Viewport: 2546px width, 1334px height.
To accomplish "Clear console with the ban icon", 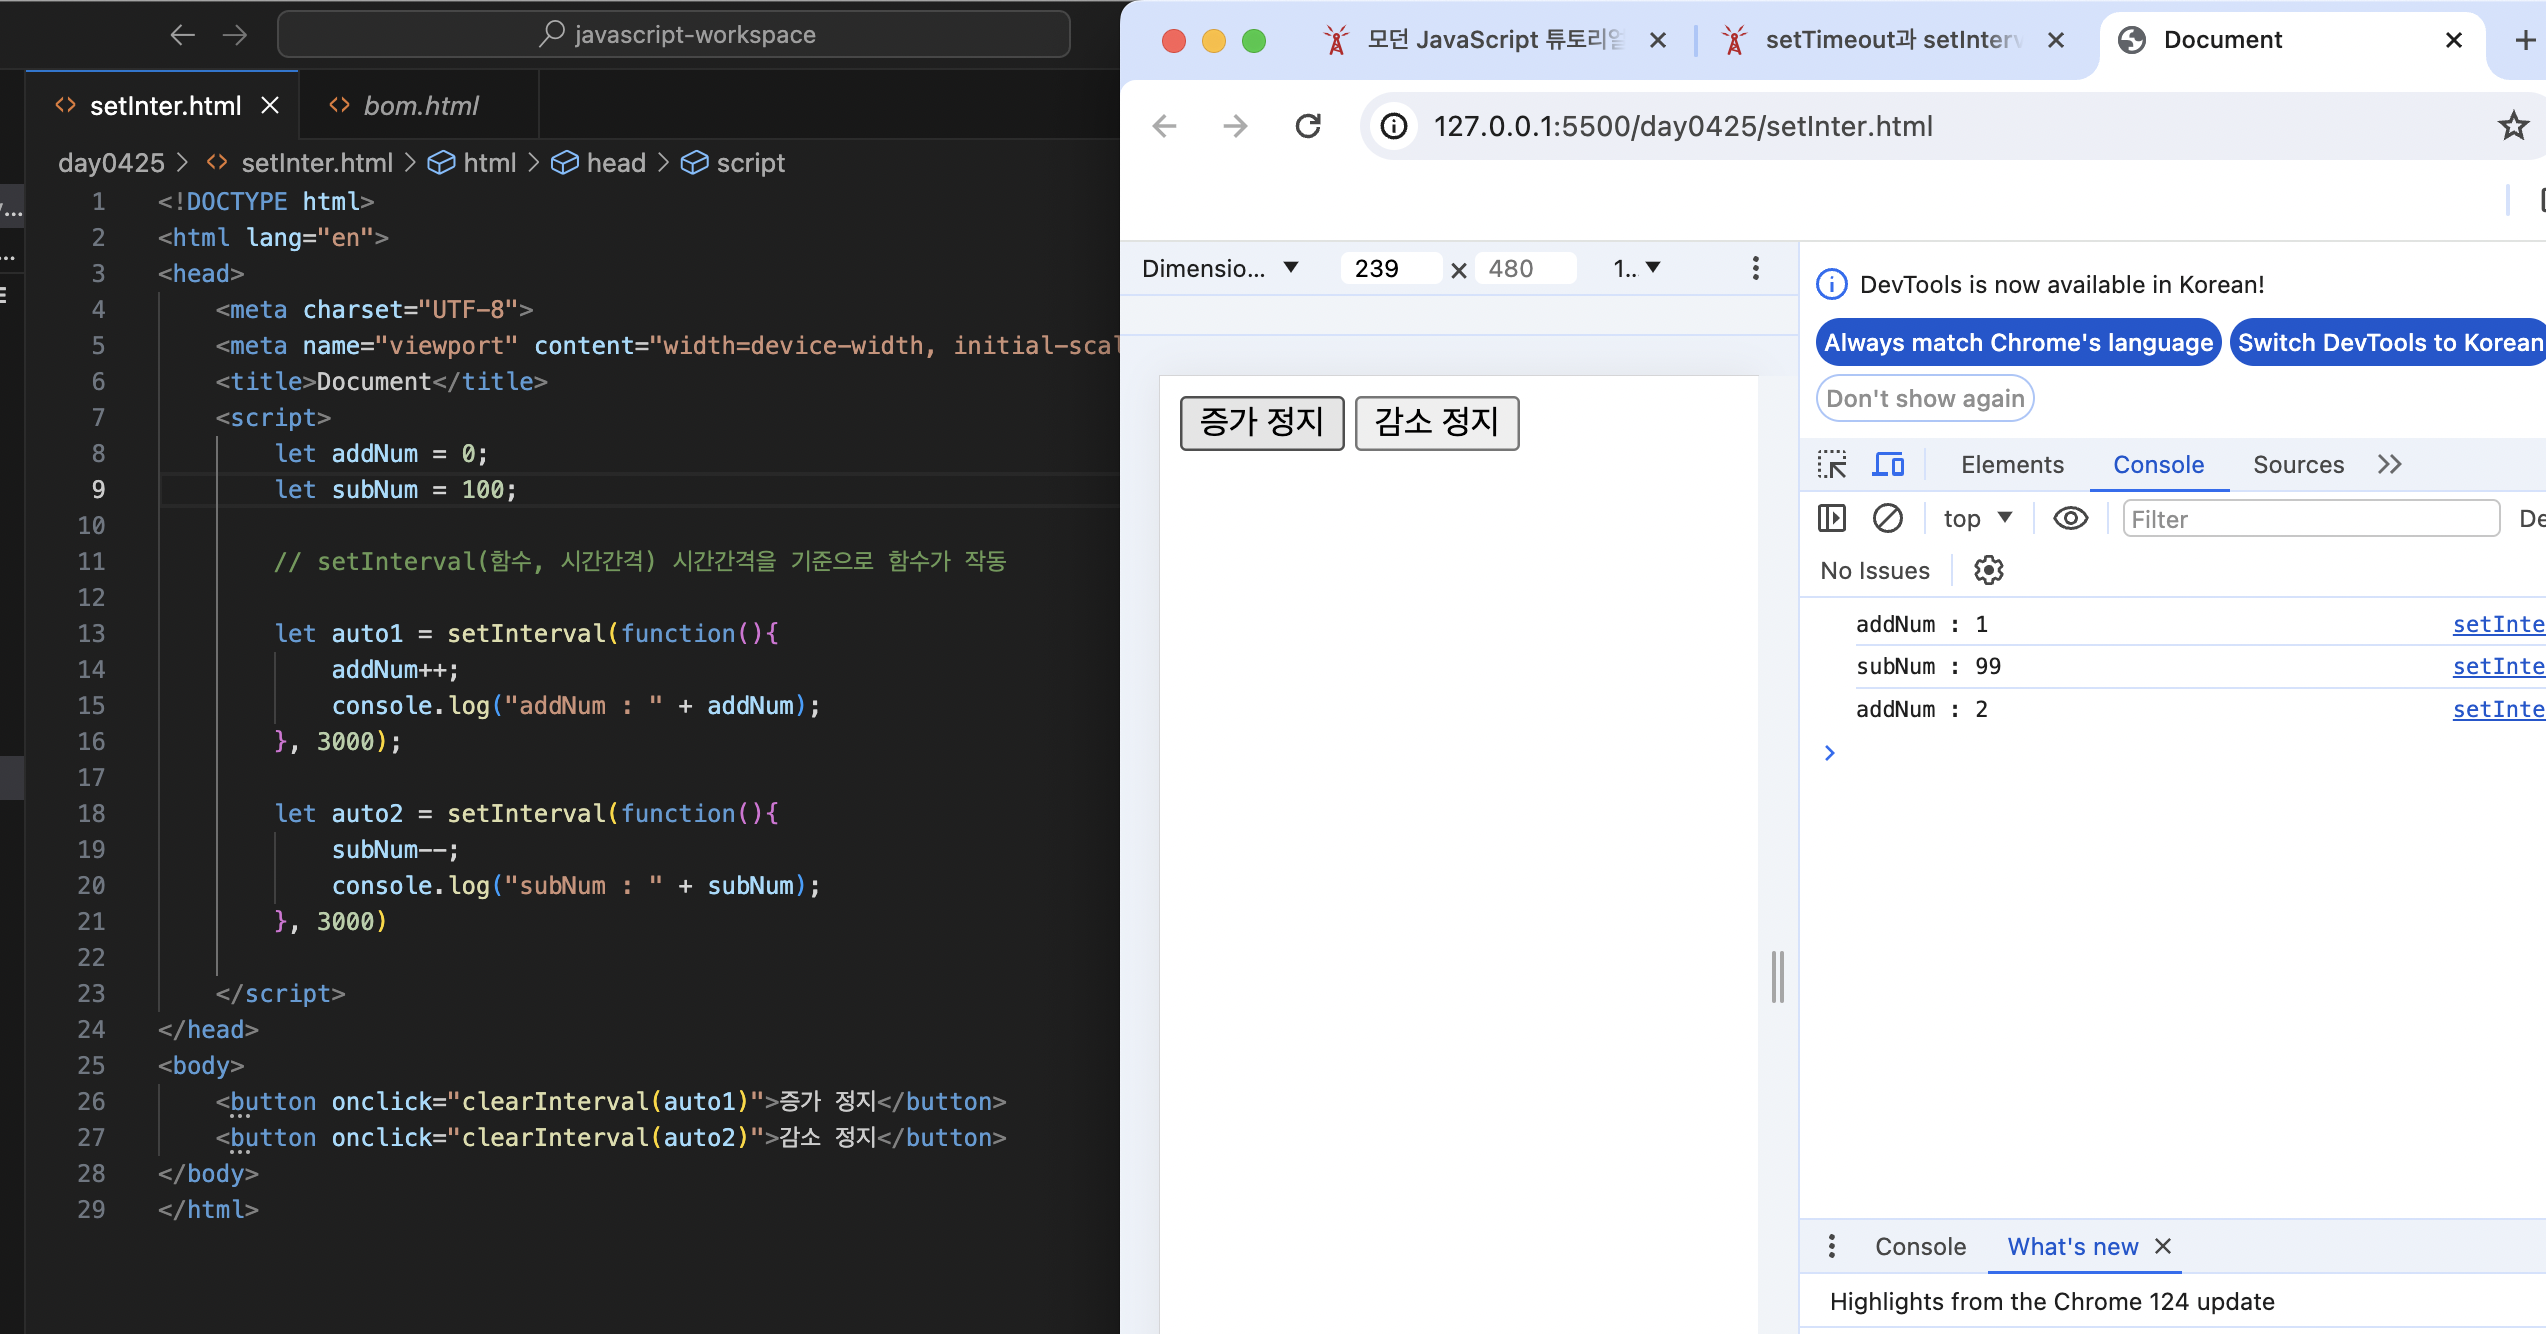I will click(x=1887, y=519).
